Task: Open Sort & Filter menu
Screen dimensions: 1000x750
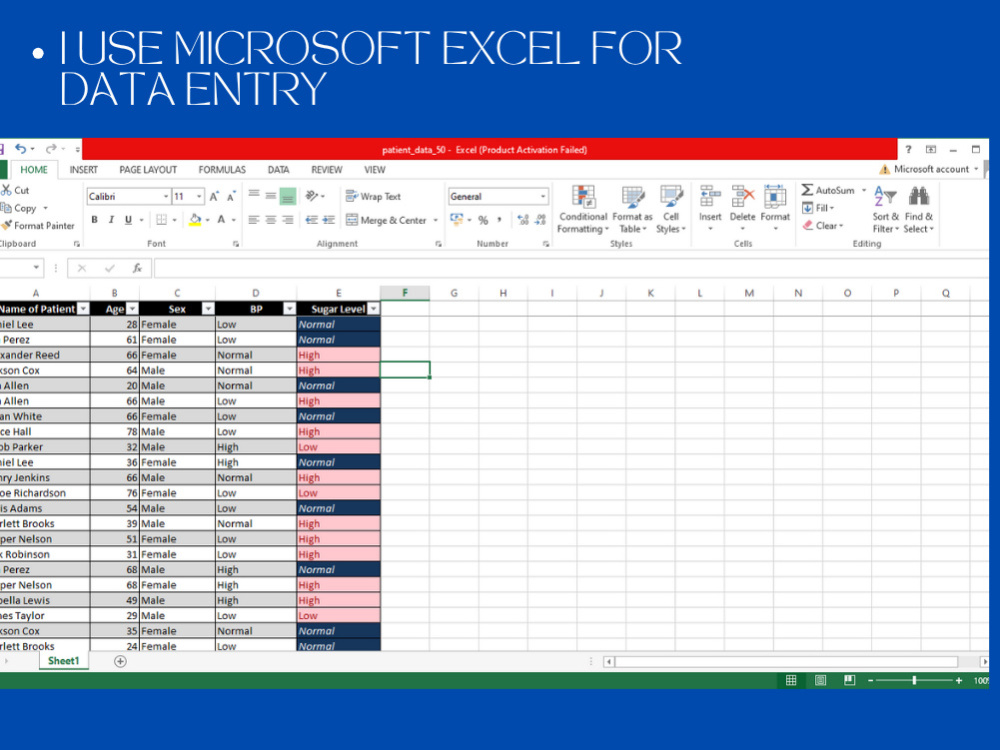Action: 885,210
